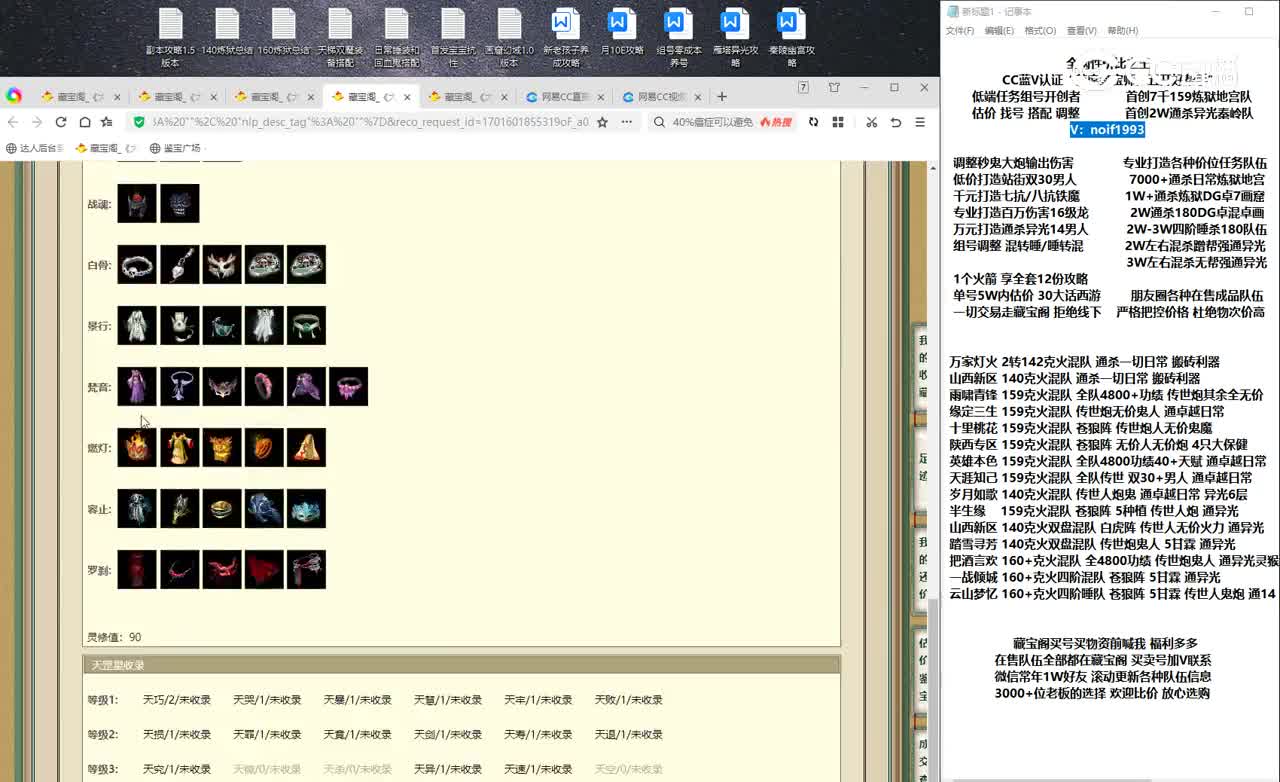The height and width of the screenshot is (782, 1280).
Task: Reload the page with the refresh icon
Action: 61,122
